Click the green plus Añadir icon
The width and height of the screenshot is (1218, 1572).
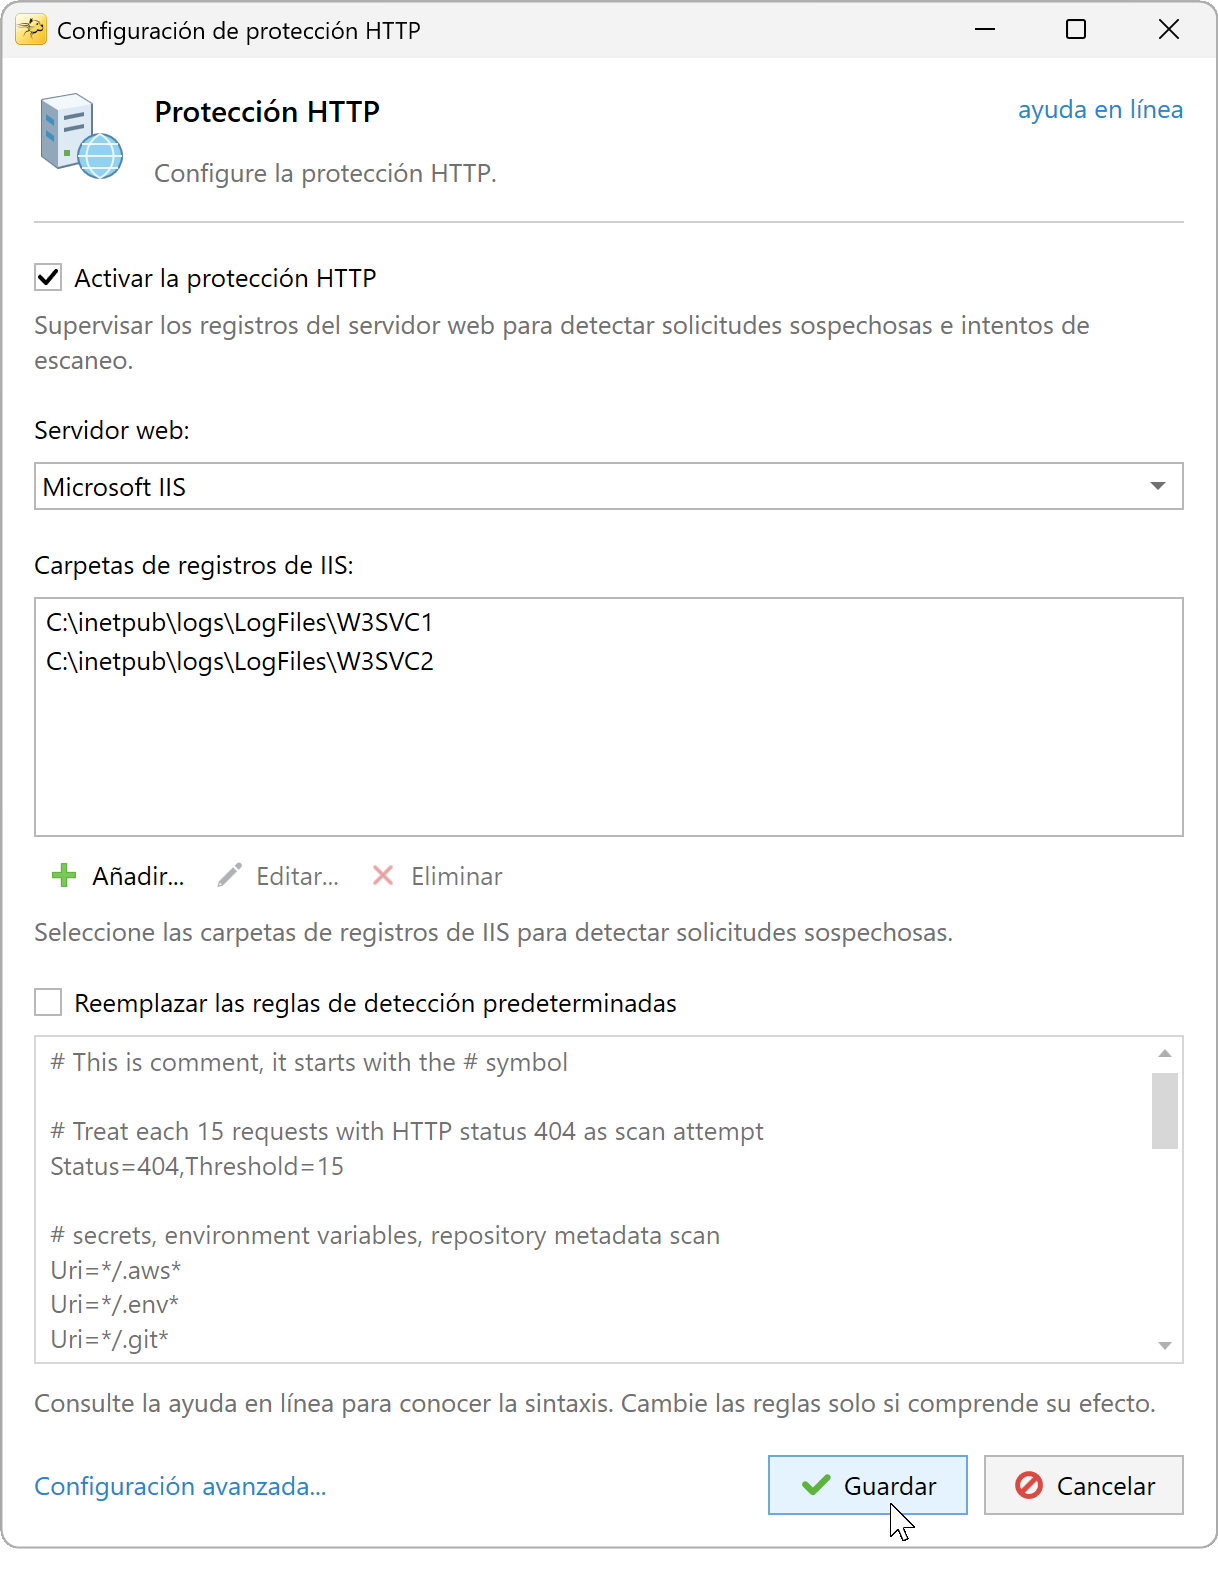[x=64, y=876]
